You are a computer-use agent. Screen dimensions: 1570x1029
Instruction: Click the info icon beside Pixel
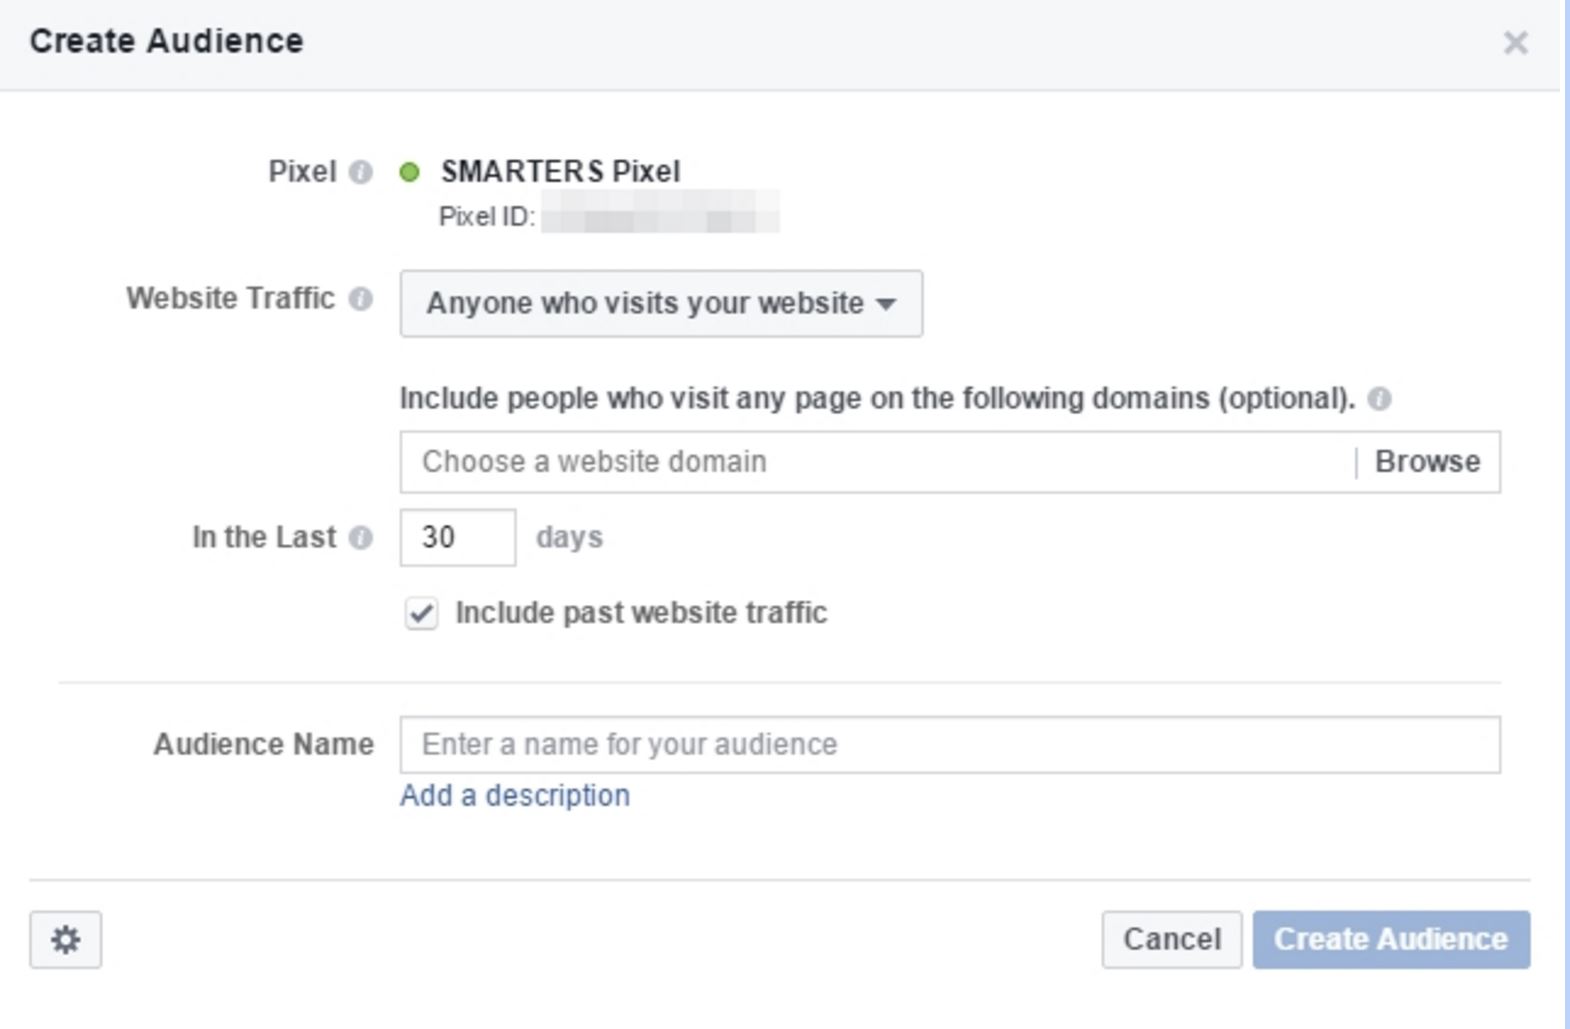[x=360, y=173]
